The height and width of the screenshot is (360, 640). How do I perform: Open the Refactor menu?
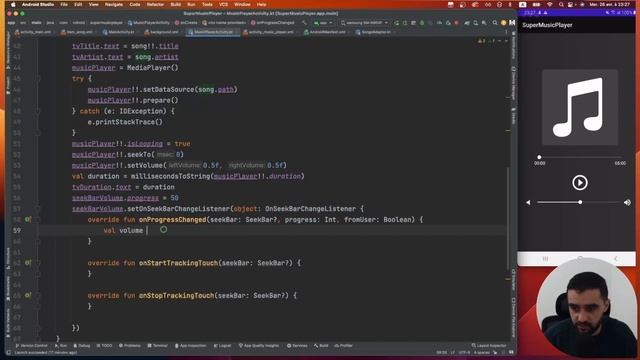pyautogui.click(x=155, y=4)
